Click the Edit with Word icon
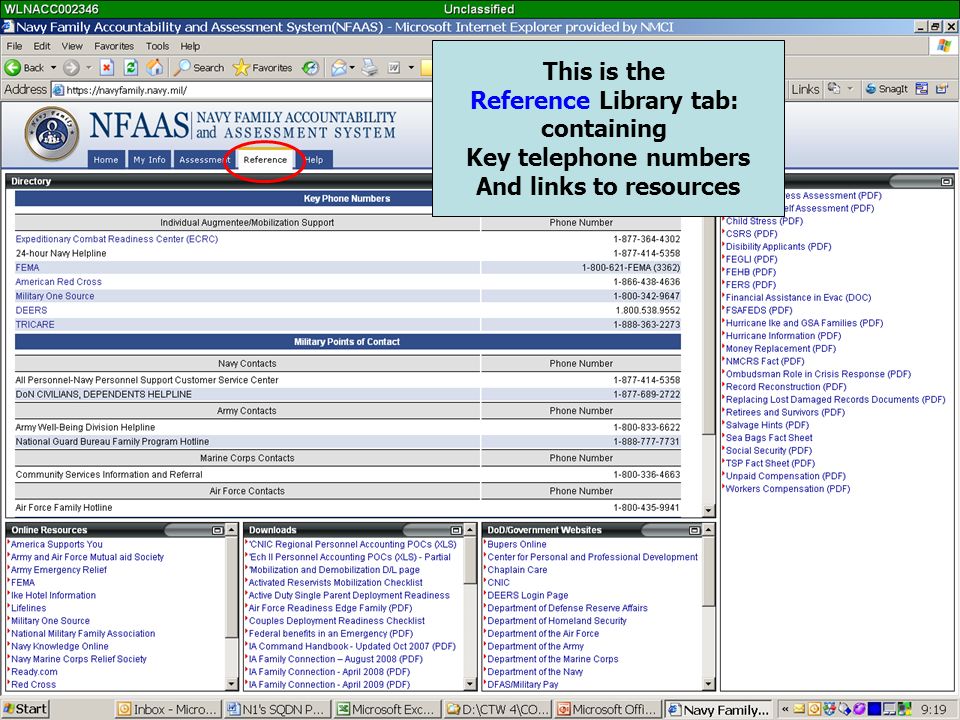960x720 pixels. (x=394, y=68)
